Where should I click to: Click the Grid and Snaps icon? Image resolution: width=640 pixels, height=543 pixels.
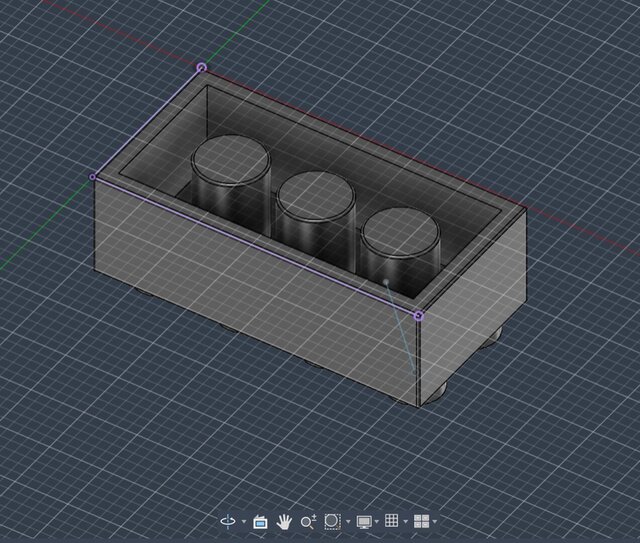391,521
